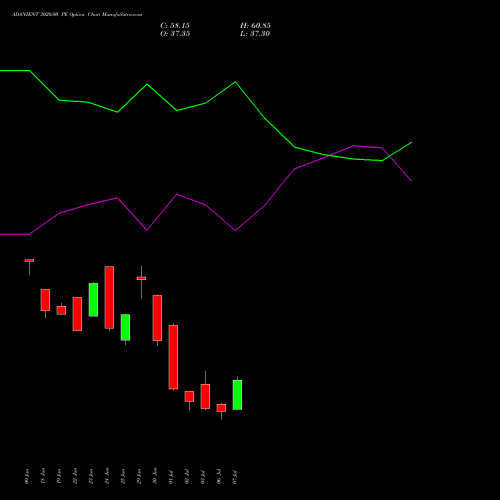Click the red candlestick for 03 Jul
The height and width of the screenshot is (500, 500).
coord(205,396)
